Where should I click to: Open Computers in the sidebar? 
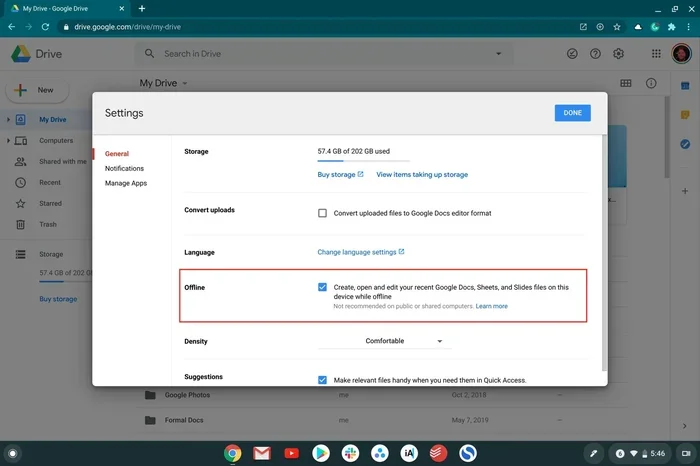click(56, 141)
